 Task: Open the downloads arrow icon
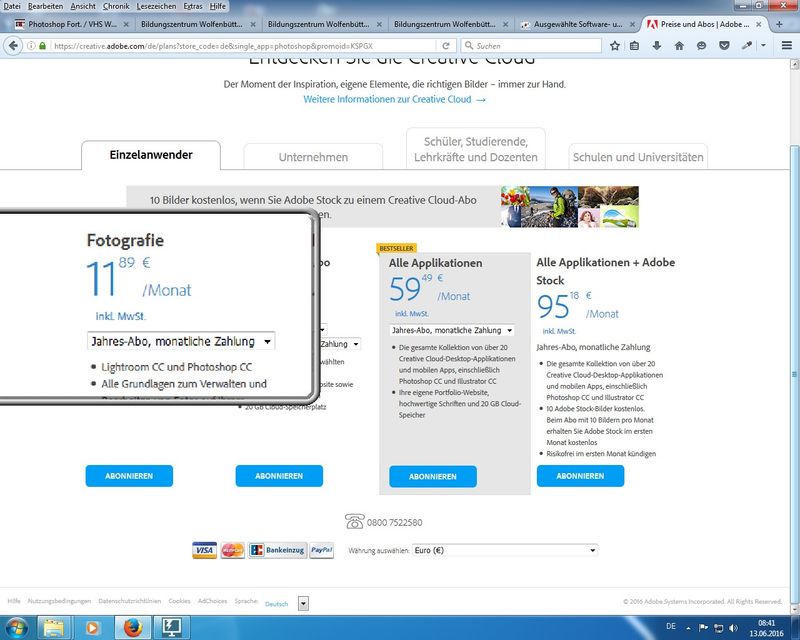[657, 45]
